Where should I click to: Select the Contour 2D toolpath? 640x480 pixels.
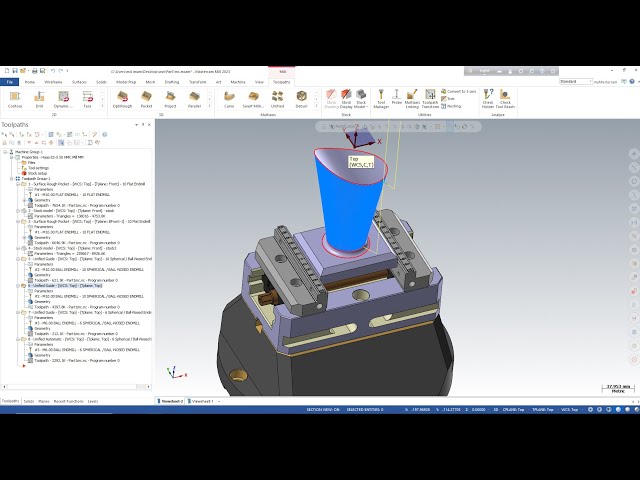tap(15, 100)
